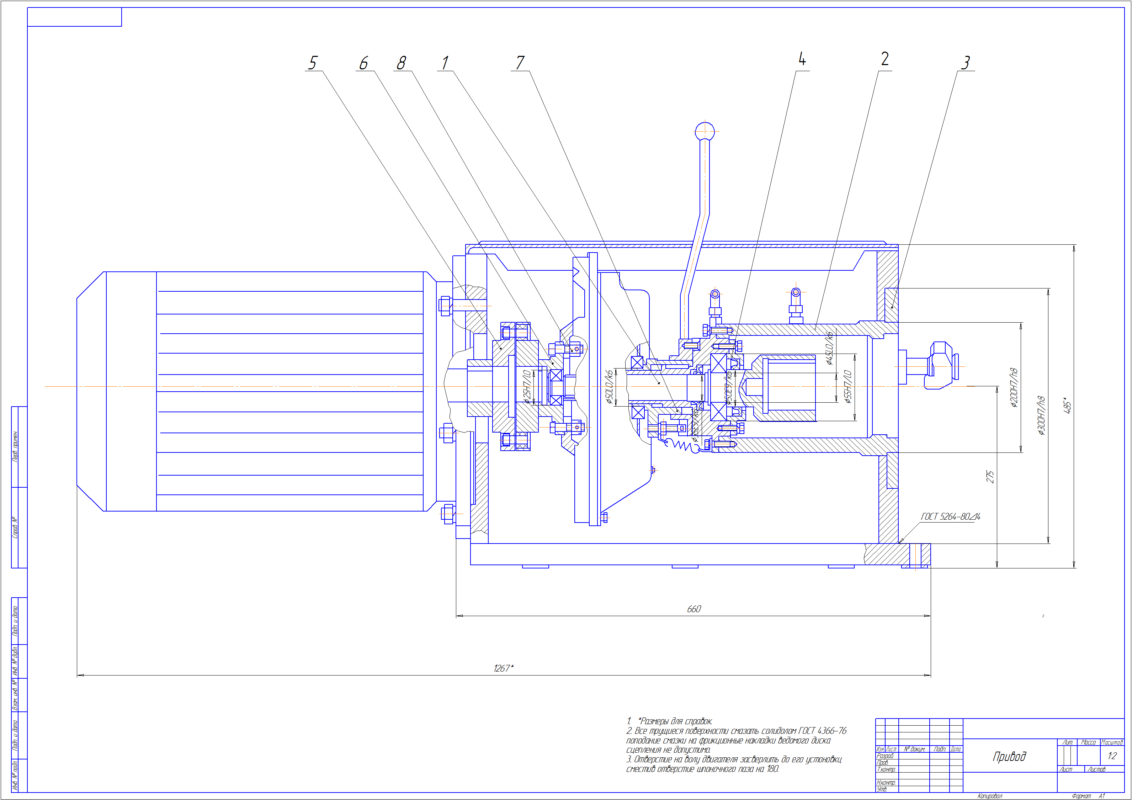Select the ø45L0/k6 fit dimension
Image resolution: width=1132 pixels, height=800 pixels.
click(830, 348)
